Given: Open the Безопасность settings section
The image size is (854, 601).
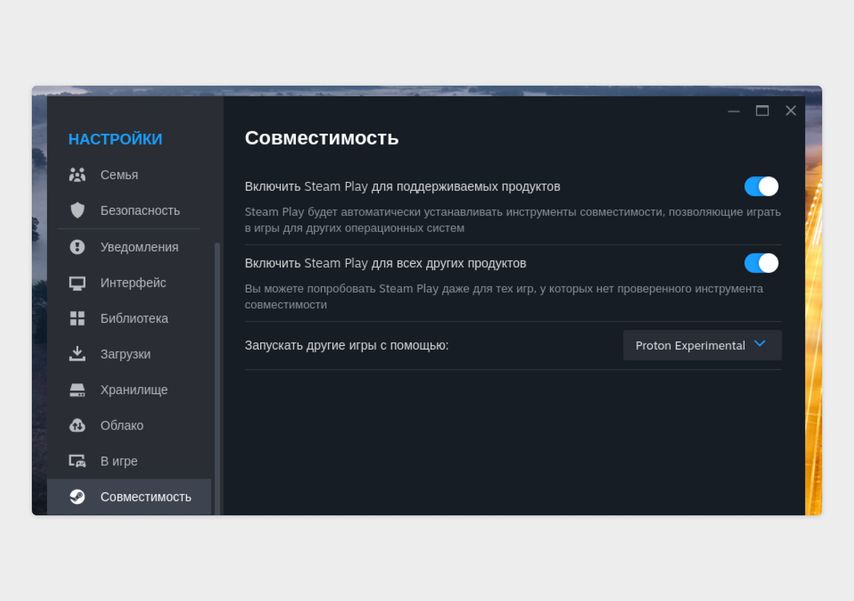Looking at the screenshot, I should click(129, 210).
